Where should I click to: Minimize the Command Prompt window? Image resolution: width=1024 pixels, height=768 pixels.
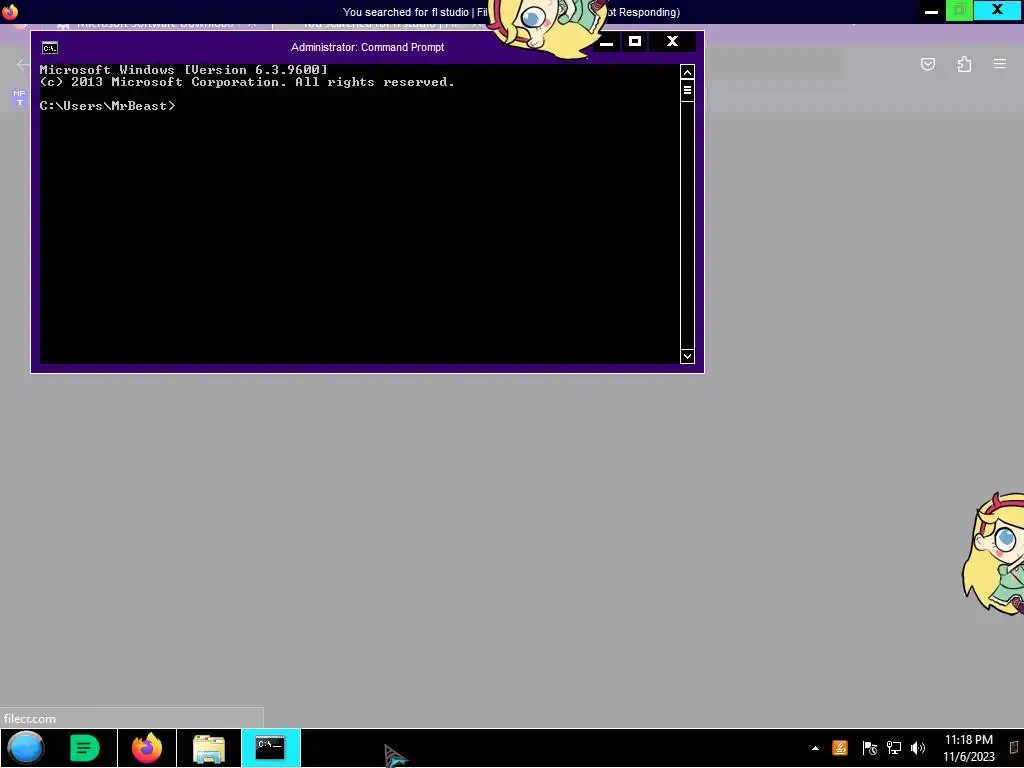(x=606, y=42)
